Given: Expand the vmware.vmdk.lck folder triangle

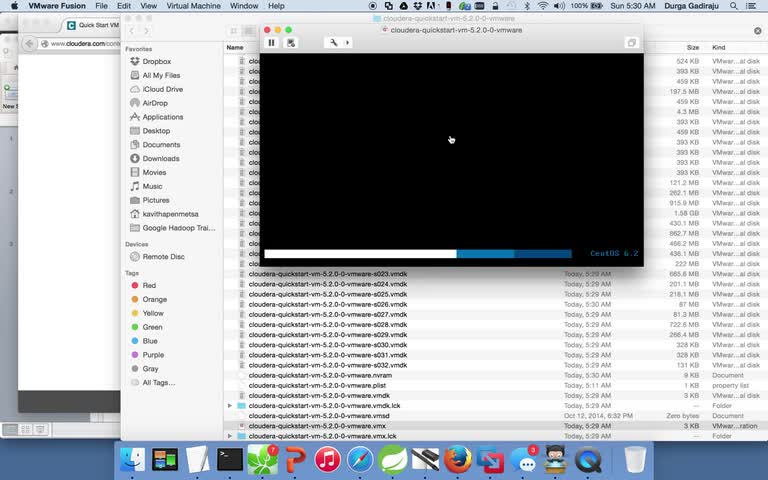Looking at the screenshot, I should [230, 406].
